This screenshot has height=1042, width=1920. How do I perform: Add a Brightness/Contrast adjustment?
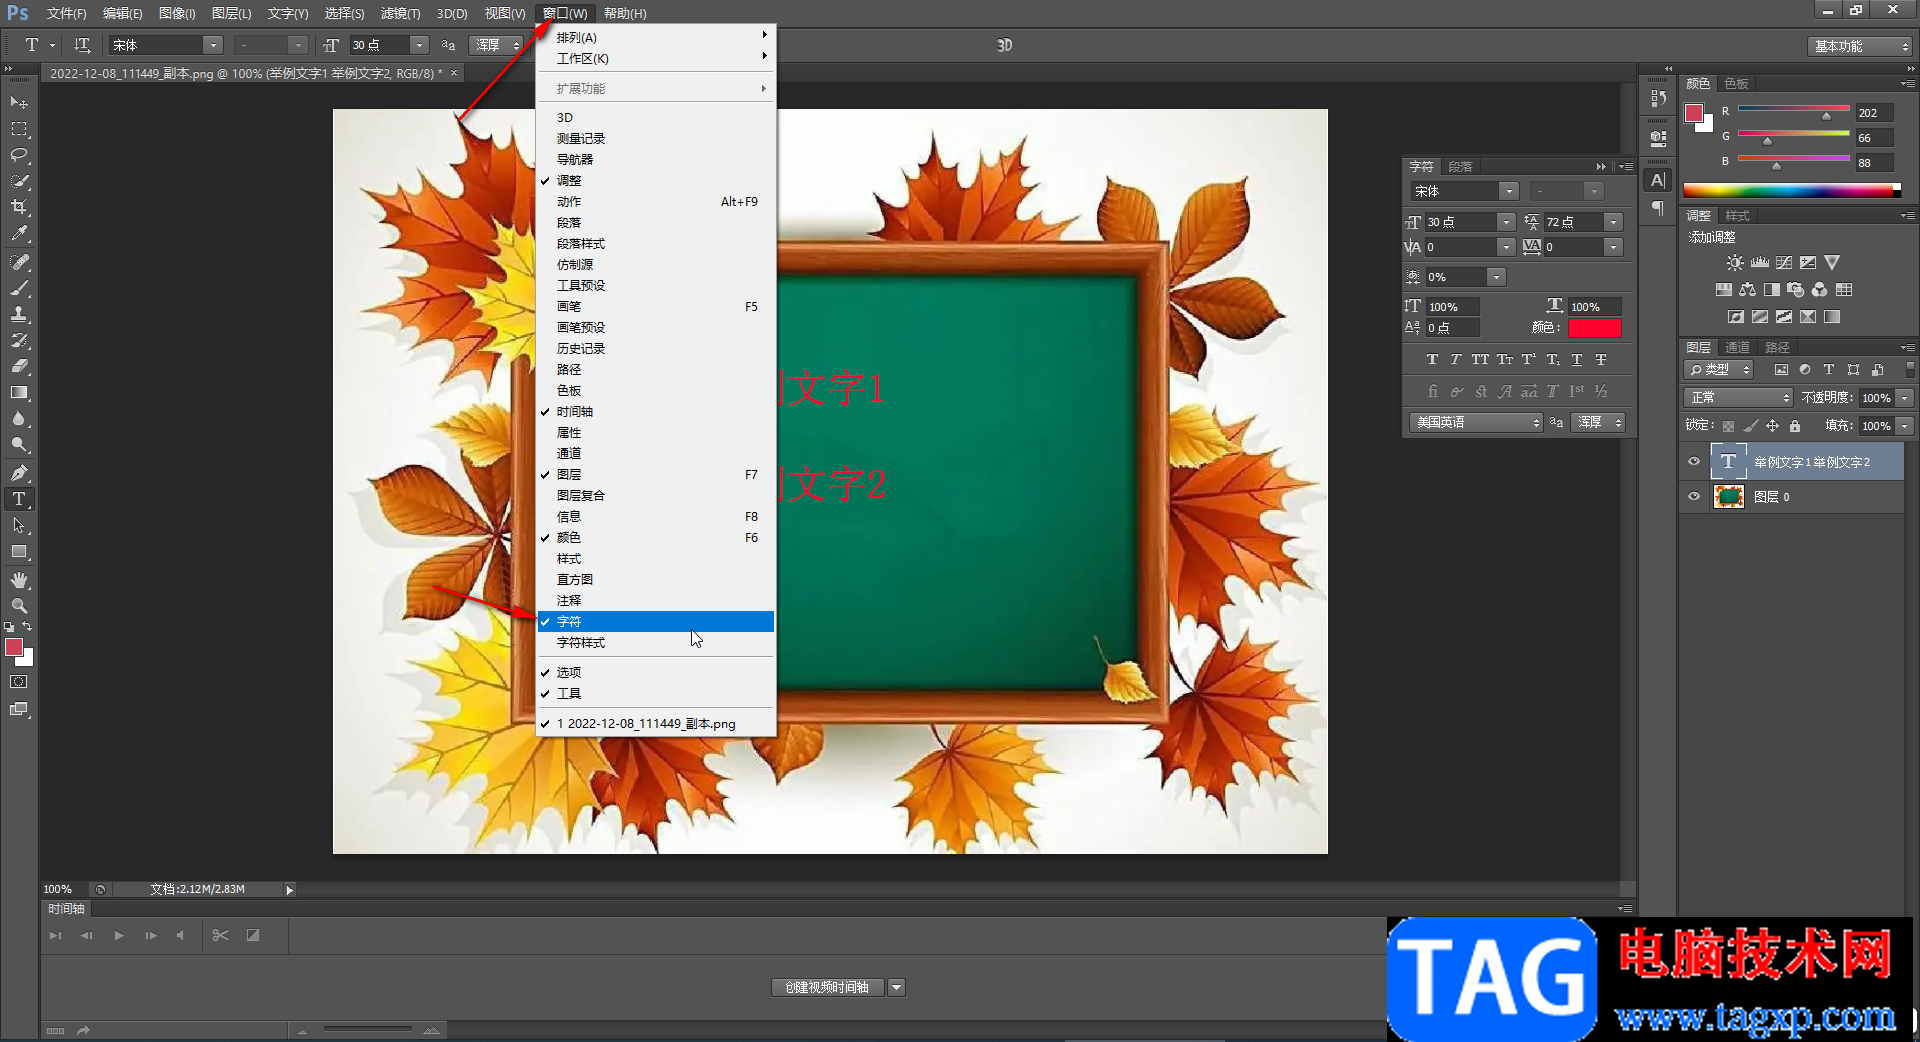(1735, 263)
